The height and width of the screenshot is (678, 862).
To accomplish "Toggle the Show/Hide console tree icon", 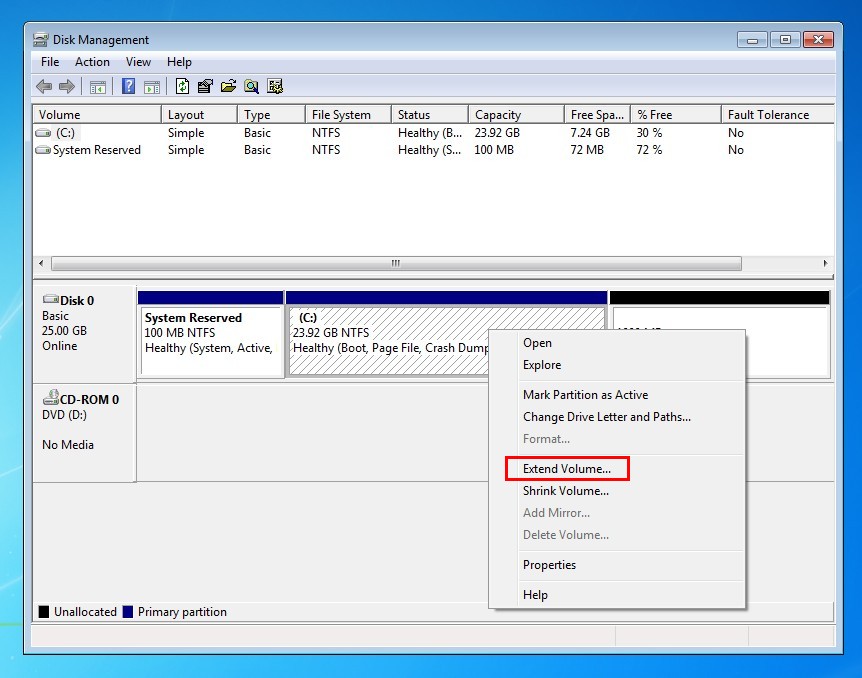I will pyautogui.click(x=96, y=86).
